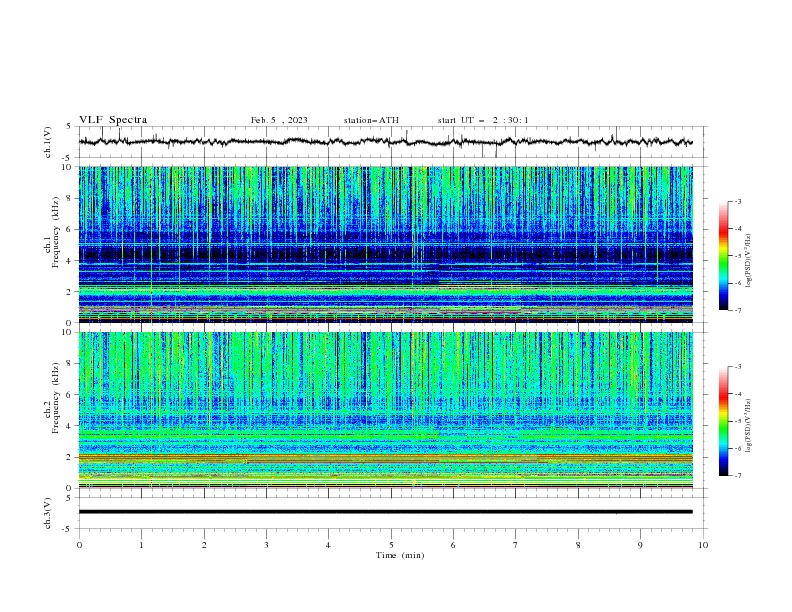The height and width of the screenshot is (612, 792).
Task: Select the date "Feb. 5 , 2023"
Action: click(279, 120)
